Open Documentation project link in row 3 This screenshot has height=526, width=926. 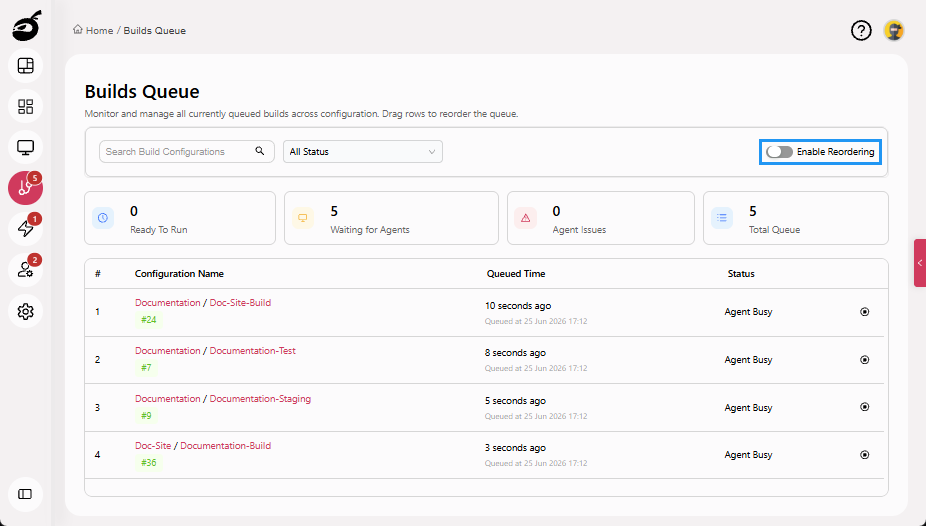pyautogui.click(x=168, y=398)
